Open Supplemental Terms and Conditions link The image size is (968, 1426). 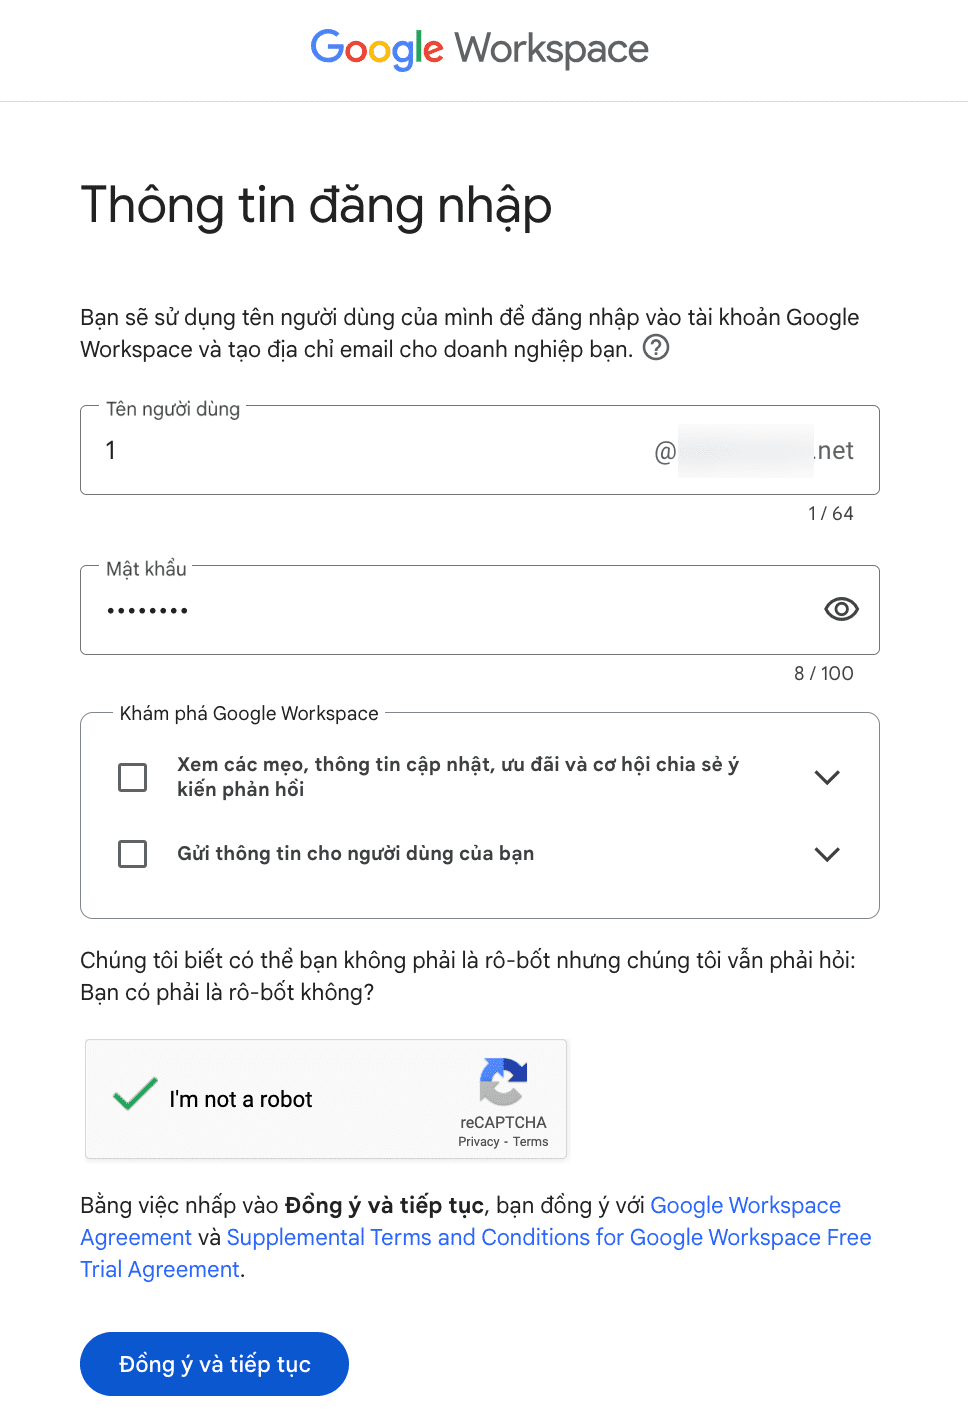(x=548, y=1238)
